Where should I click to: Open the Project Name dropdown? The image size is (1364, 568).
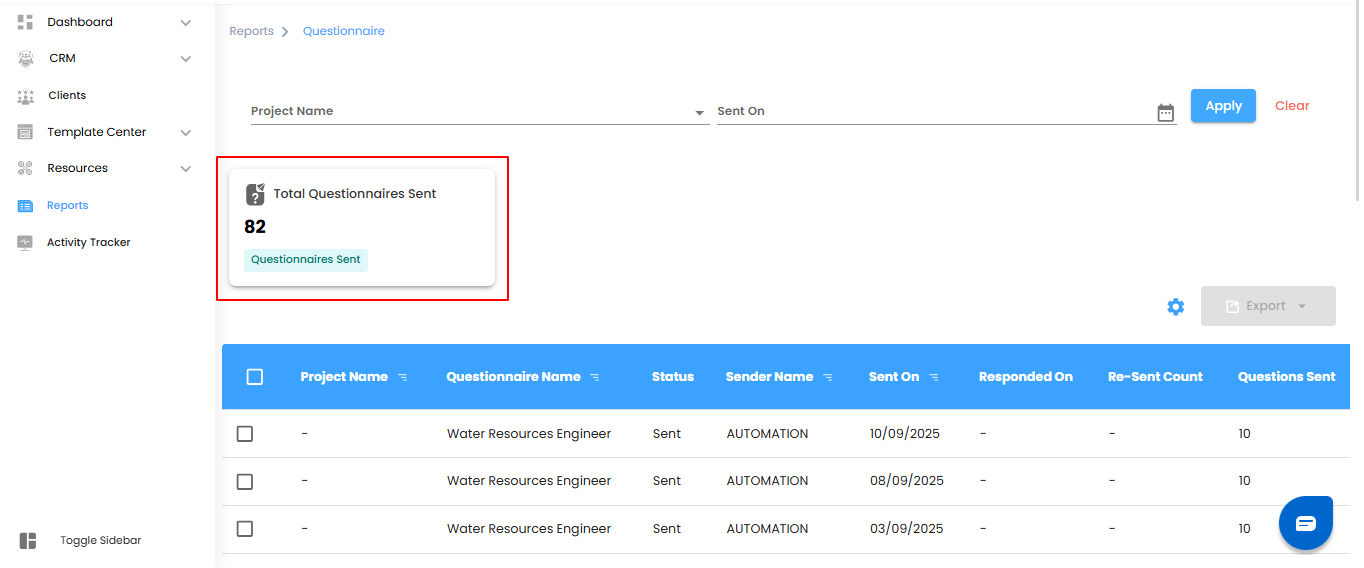coord(479,111)
